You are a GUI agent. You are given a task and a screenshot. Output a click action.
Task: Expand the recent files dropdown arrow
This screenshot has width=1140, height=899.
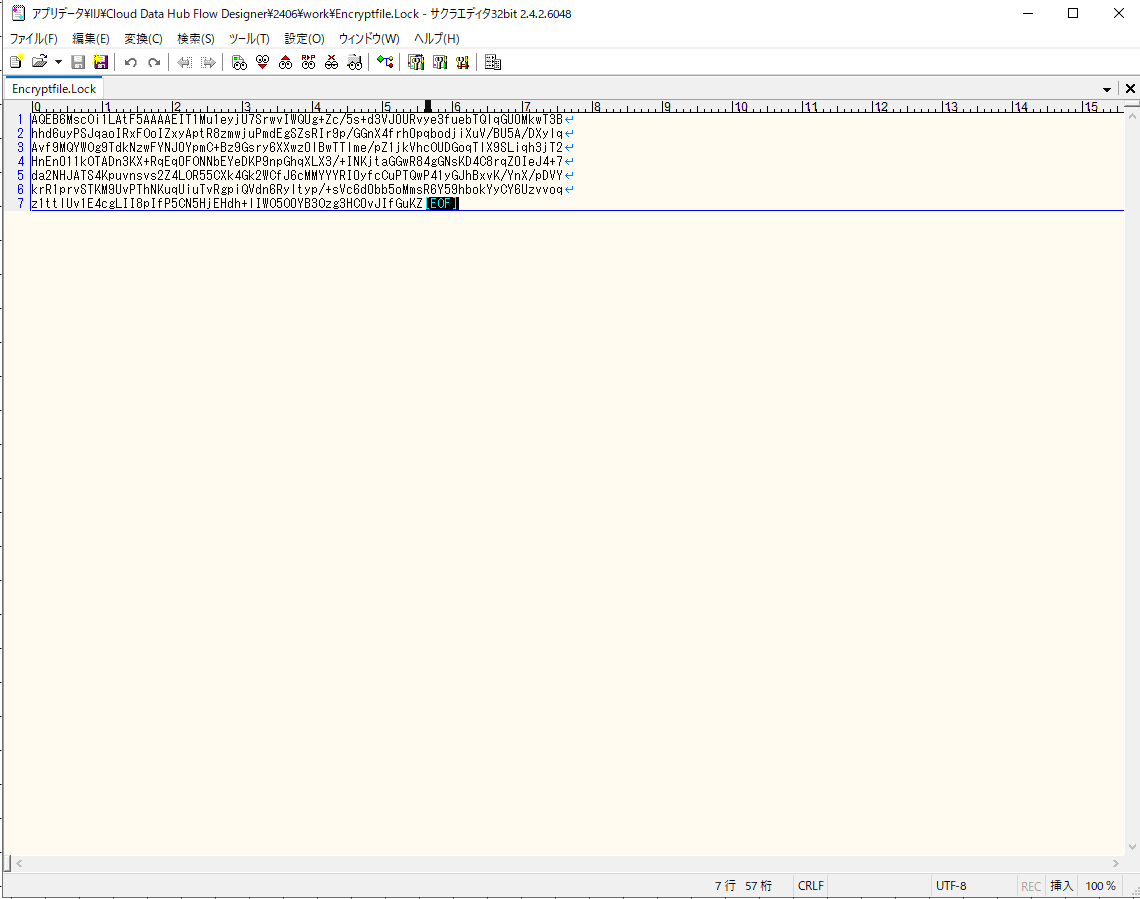pyautogui.click(x=58, y=62)
